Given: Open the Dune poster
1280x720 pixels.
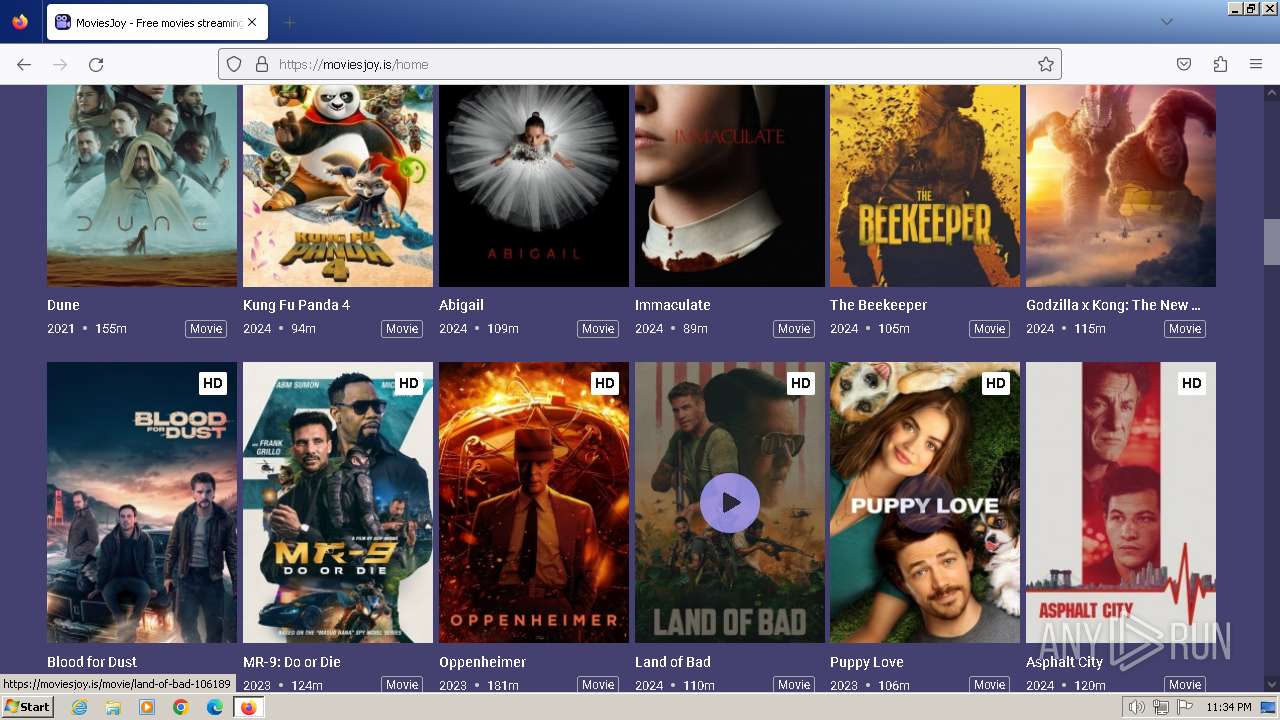Looking at the screenshot, I should click(142, 186).
